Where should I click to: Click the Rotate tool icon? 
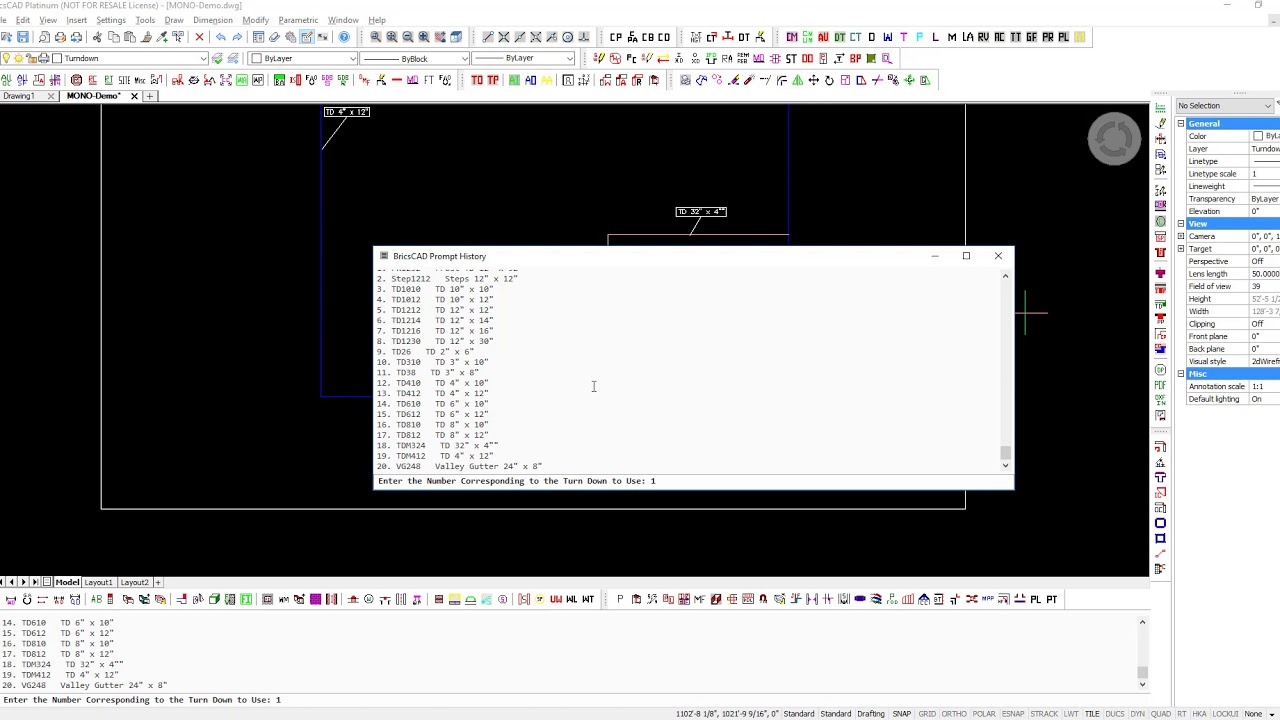point(829,80)
